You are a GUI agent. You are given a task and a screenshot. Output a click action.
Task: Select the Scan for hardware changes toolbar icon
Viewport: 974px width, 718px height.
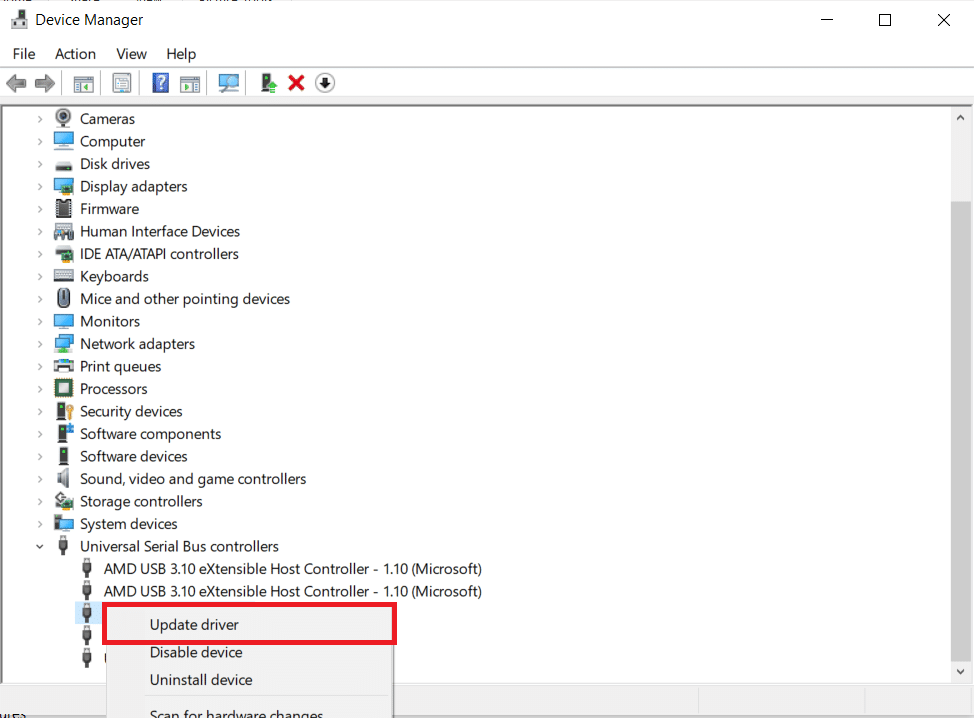228,82
